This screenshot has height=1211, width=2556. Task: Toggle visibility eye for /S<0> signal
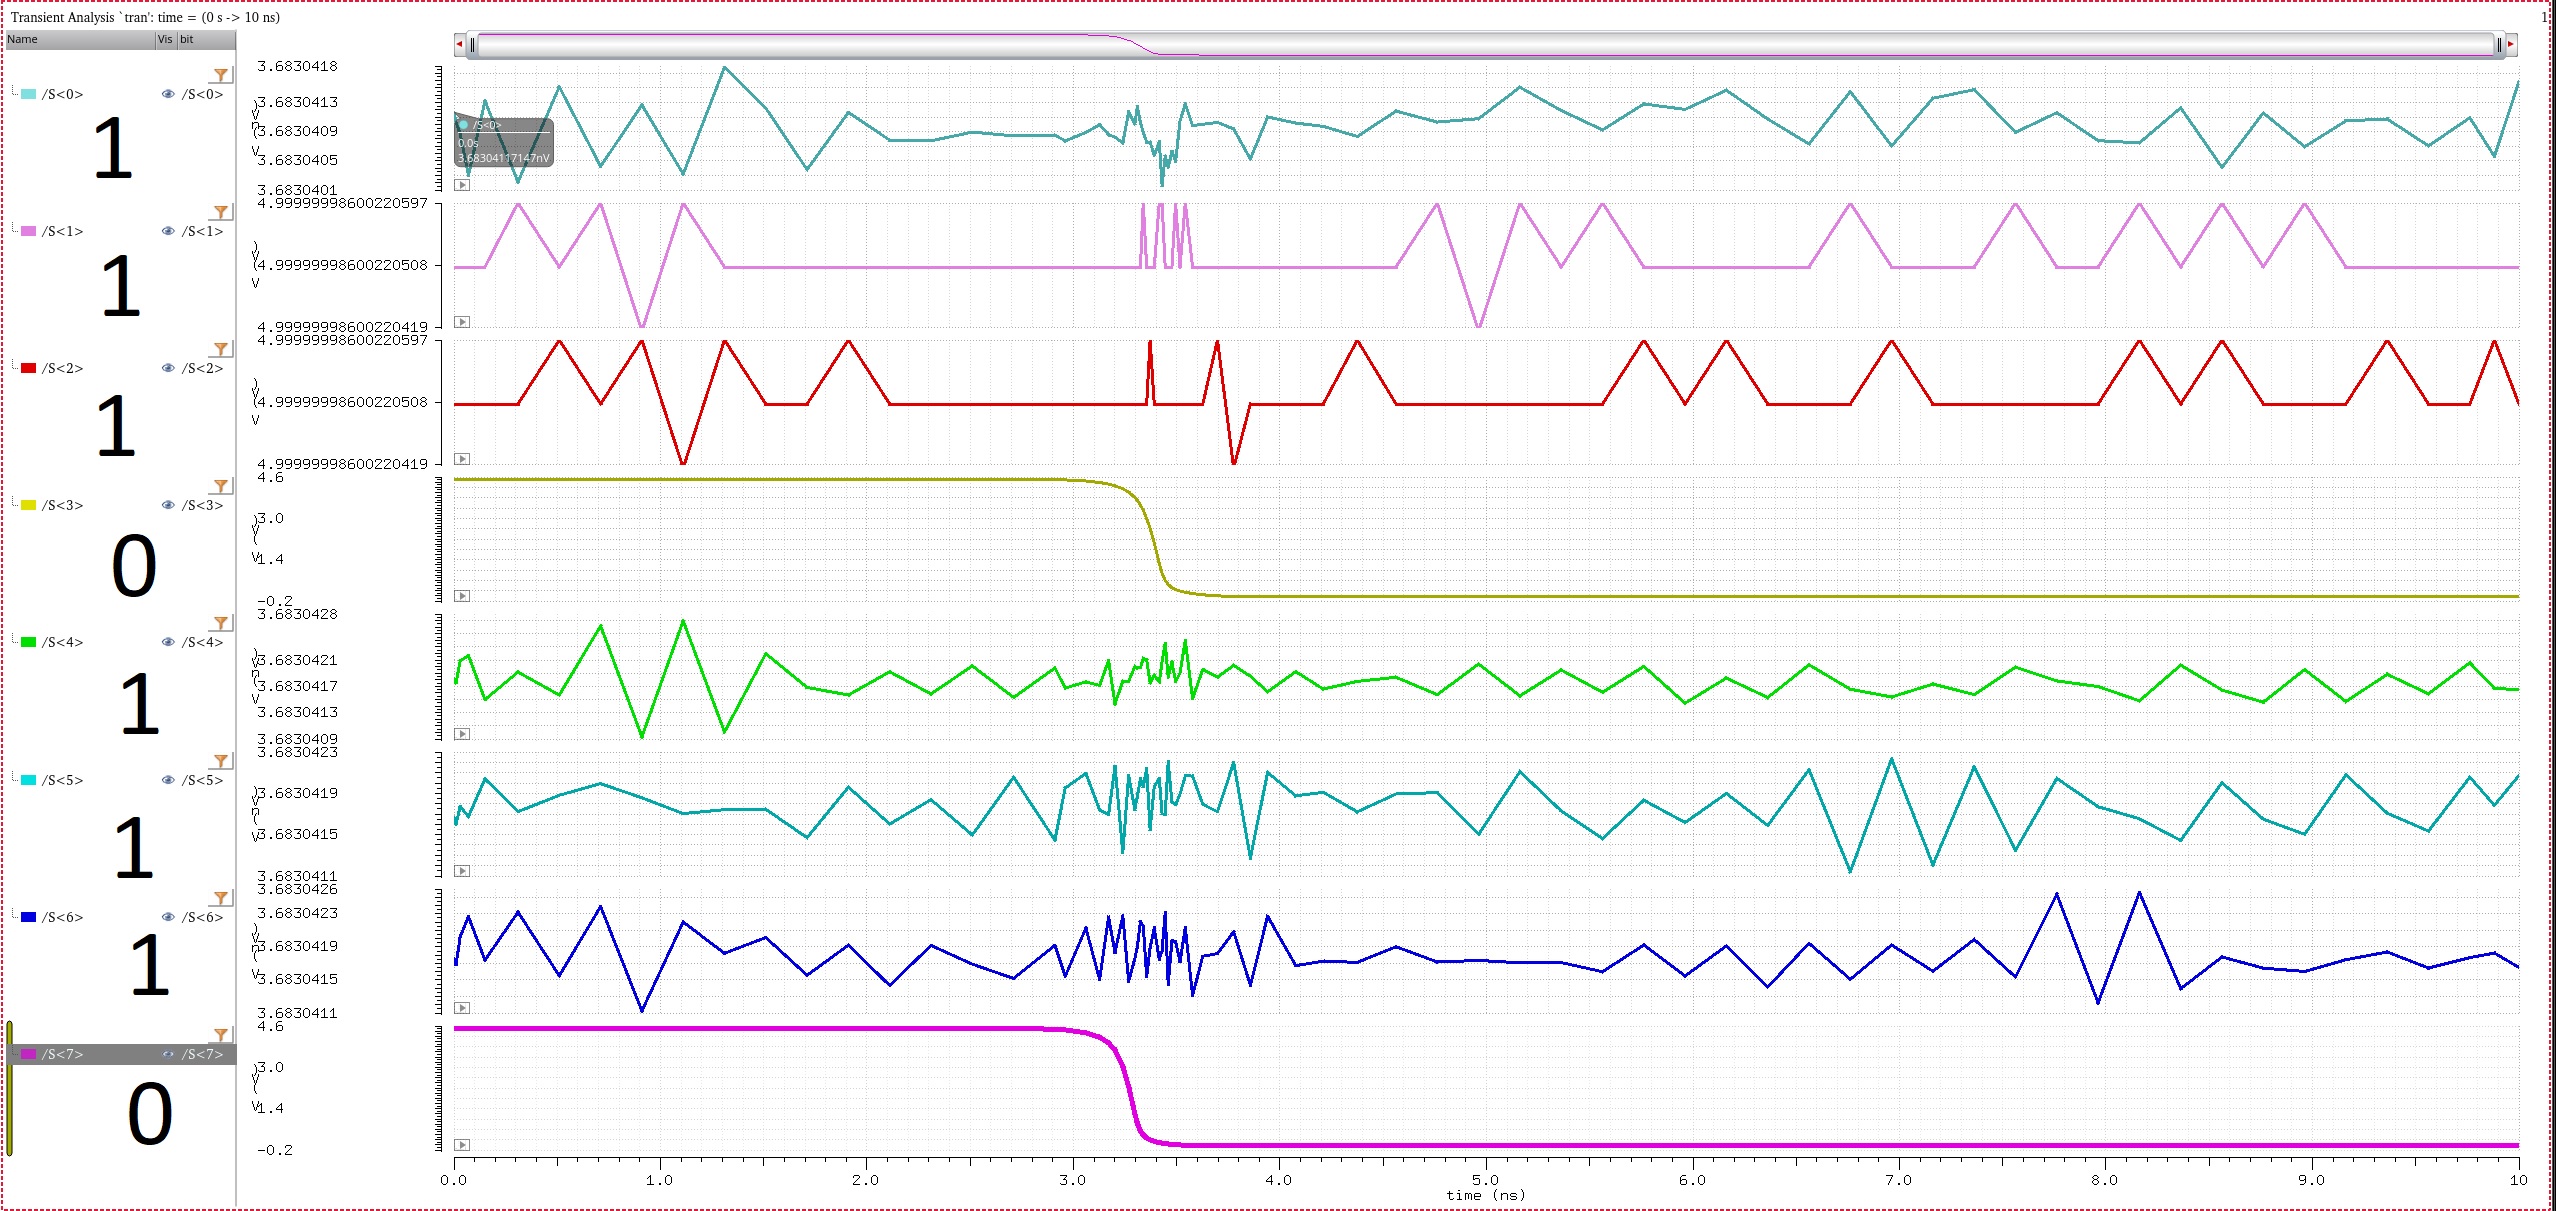click(x=168, y=94)
